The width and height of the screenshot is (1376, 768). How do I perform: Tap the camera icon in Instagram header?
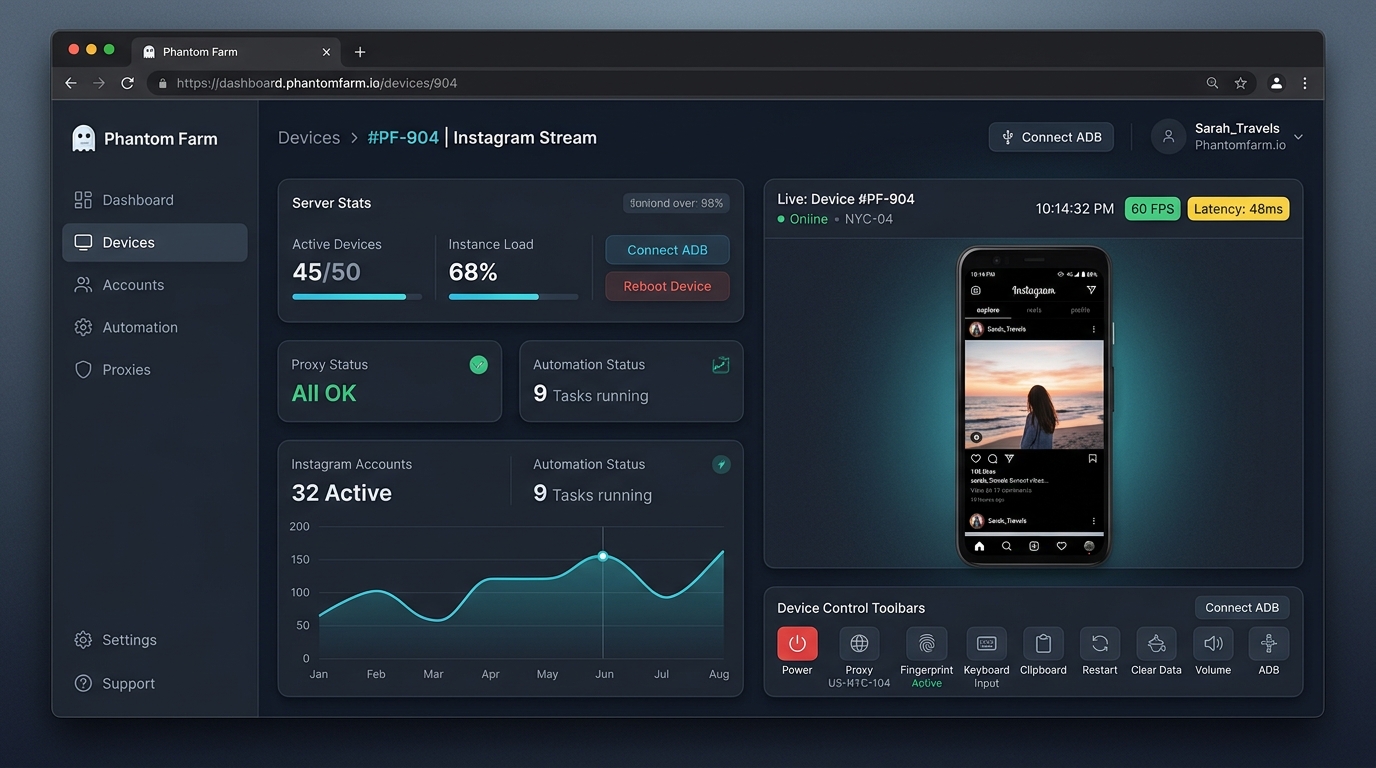[x=976, y=290]
